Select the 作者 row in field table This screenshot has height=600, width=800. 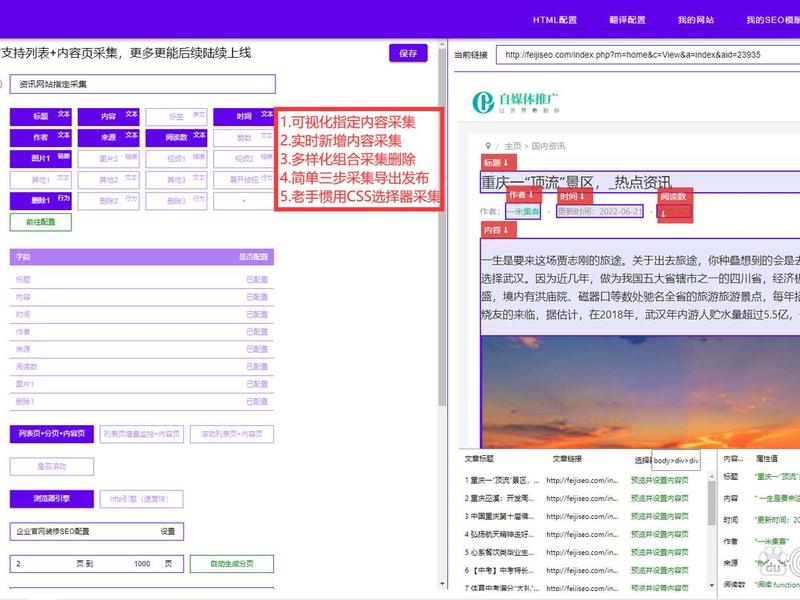coord(142,332)
